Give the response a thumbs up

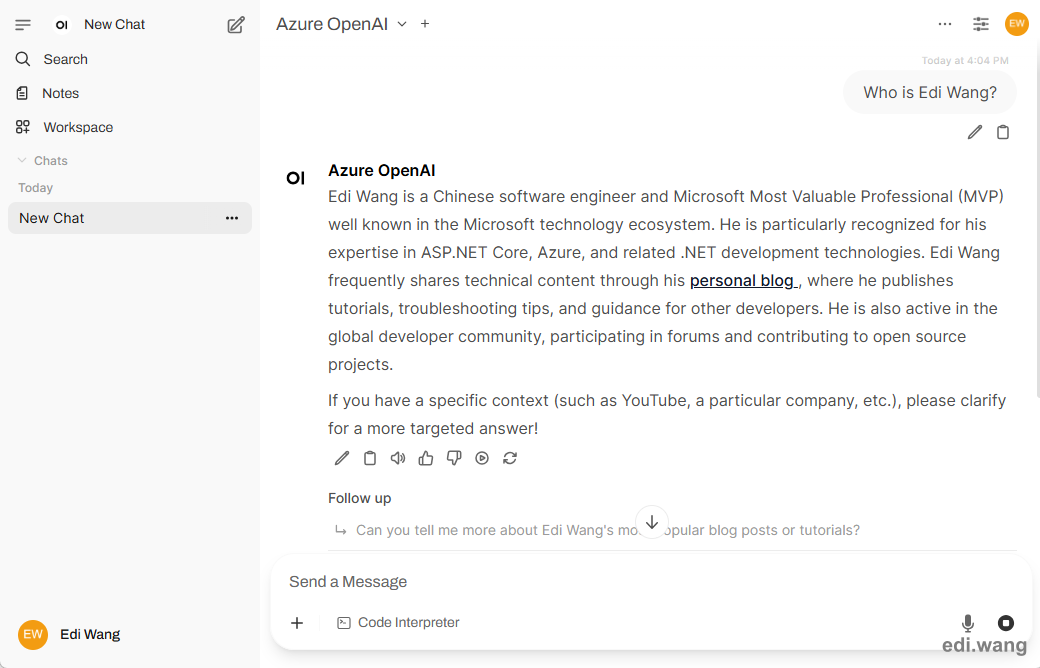426,458
